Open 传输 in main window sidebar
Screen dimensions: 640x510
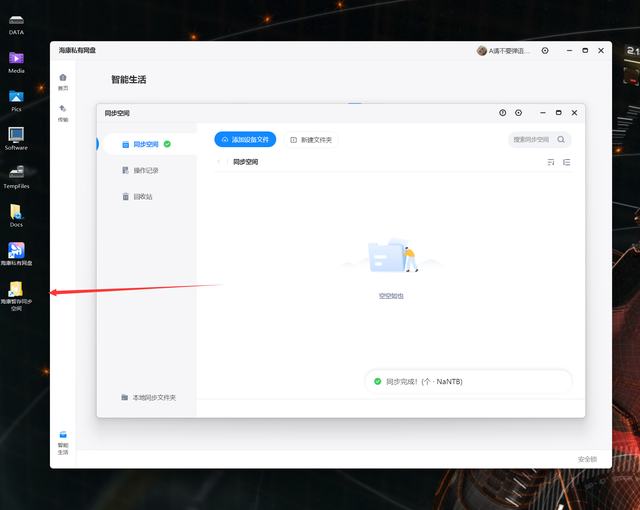coord(63,113)
